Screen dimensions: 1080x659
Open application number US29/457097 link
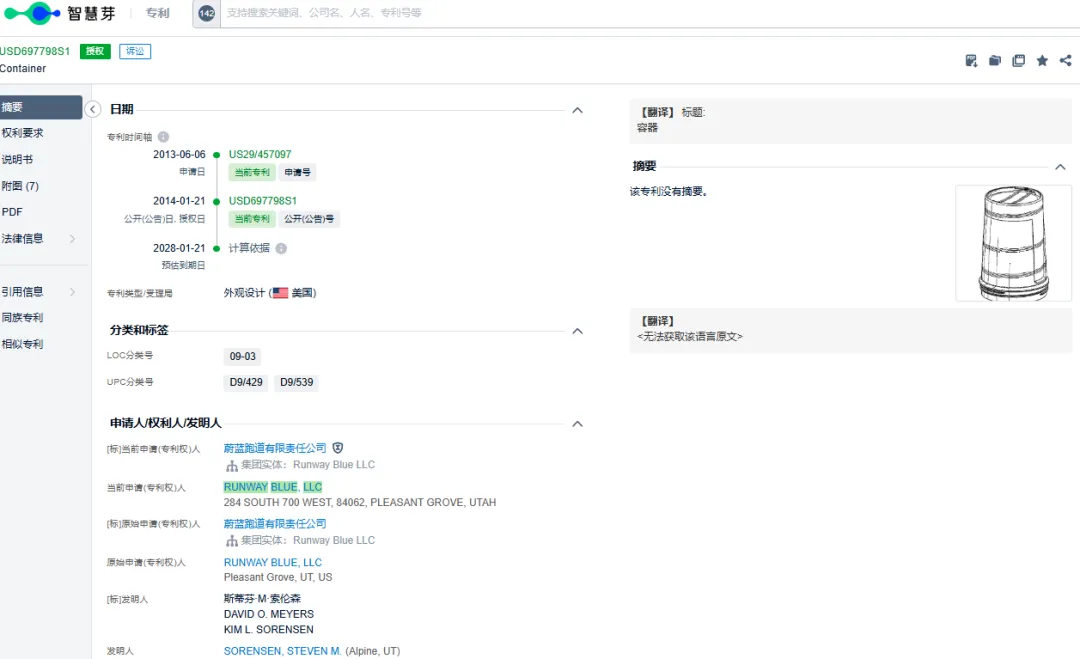pos(260,154)
